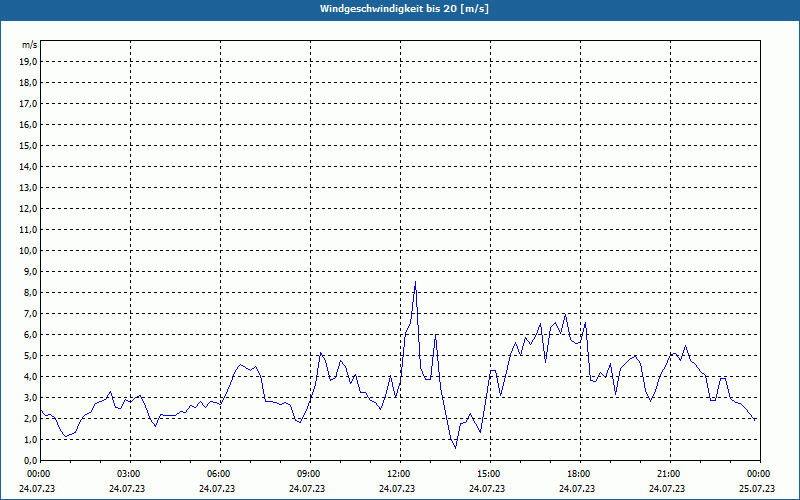
Task: Select the 3,0 y-axis label
Action: pyautogui.click(x=30, y=397)
